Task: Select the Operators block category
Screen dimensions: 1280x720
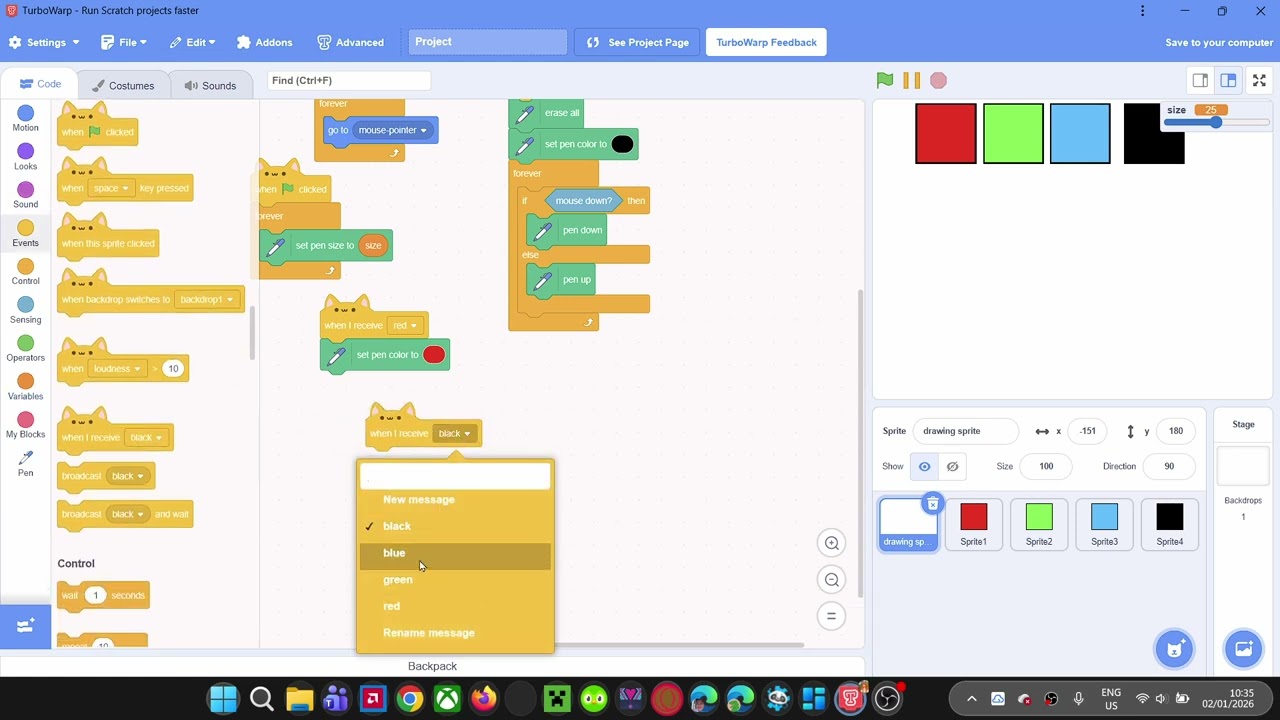Action: (x=25, y=349)
